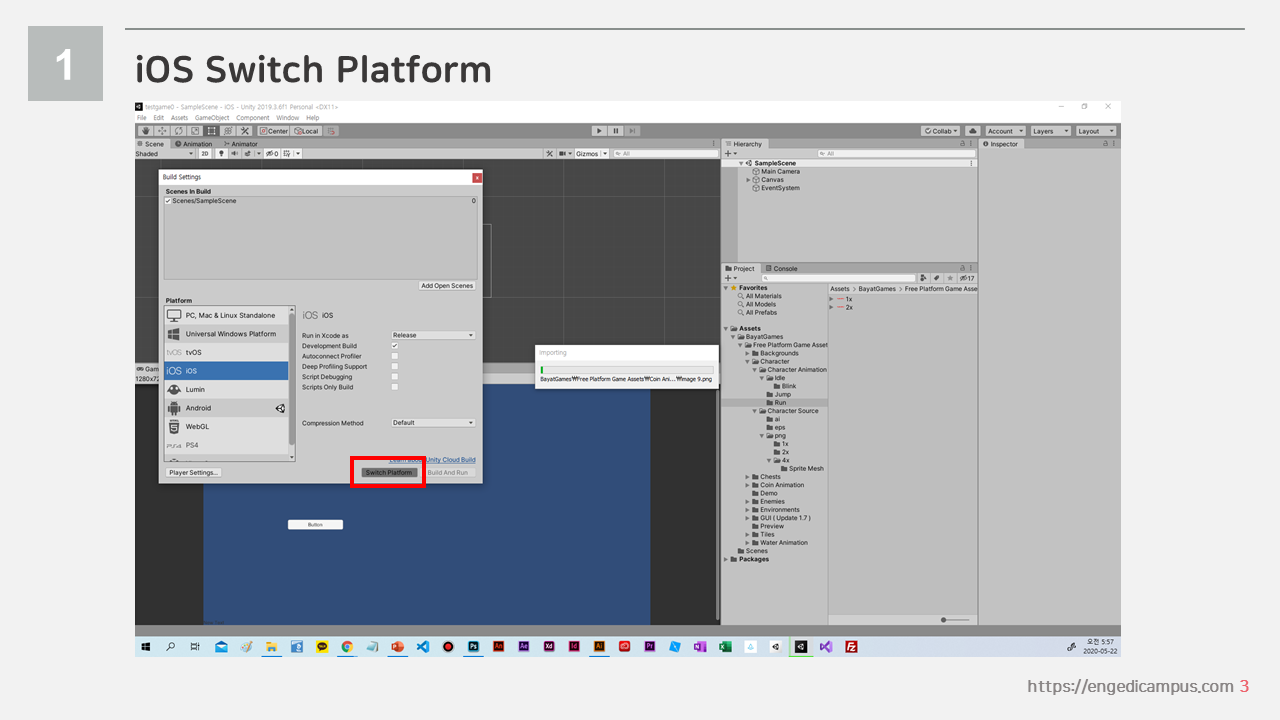
Task: Enable Script Debugging checkbox
Action: [395, 377]
